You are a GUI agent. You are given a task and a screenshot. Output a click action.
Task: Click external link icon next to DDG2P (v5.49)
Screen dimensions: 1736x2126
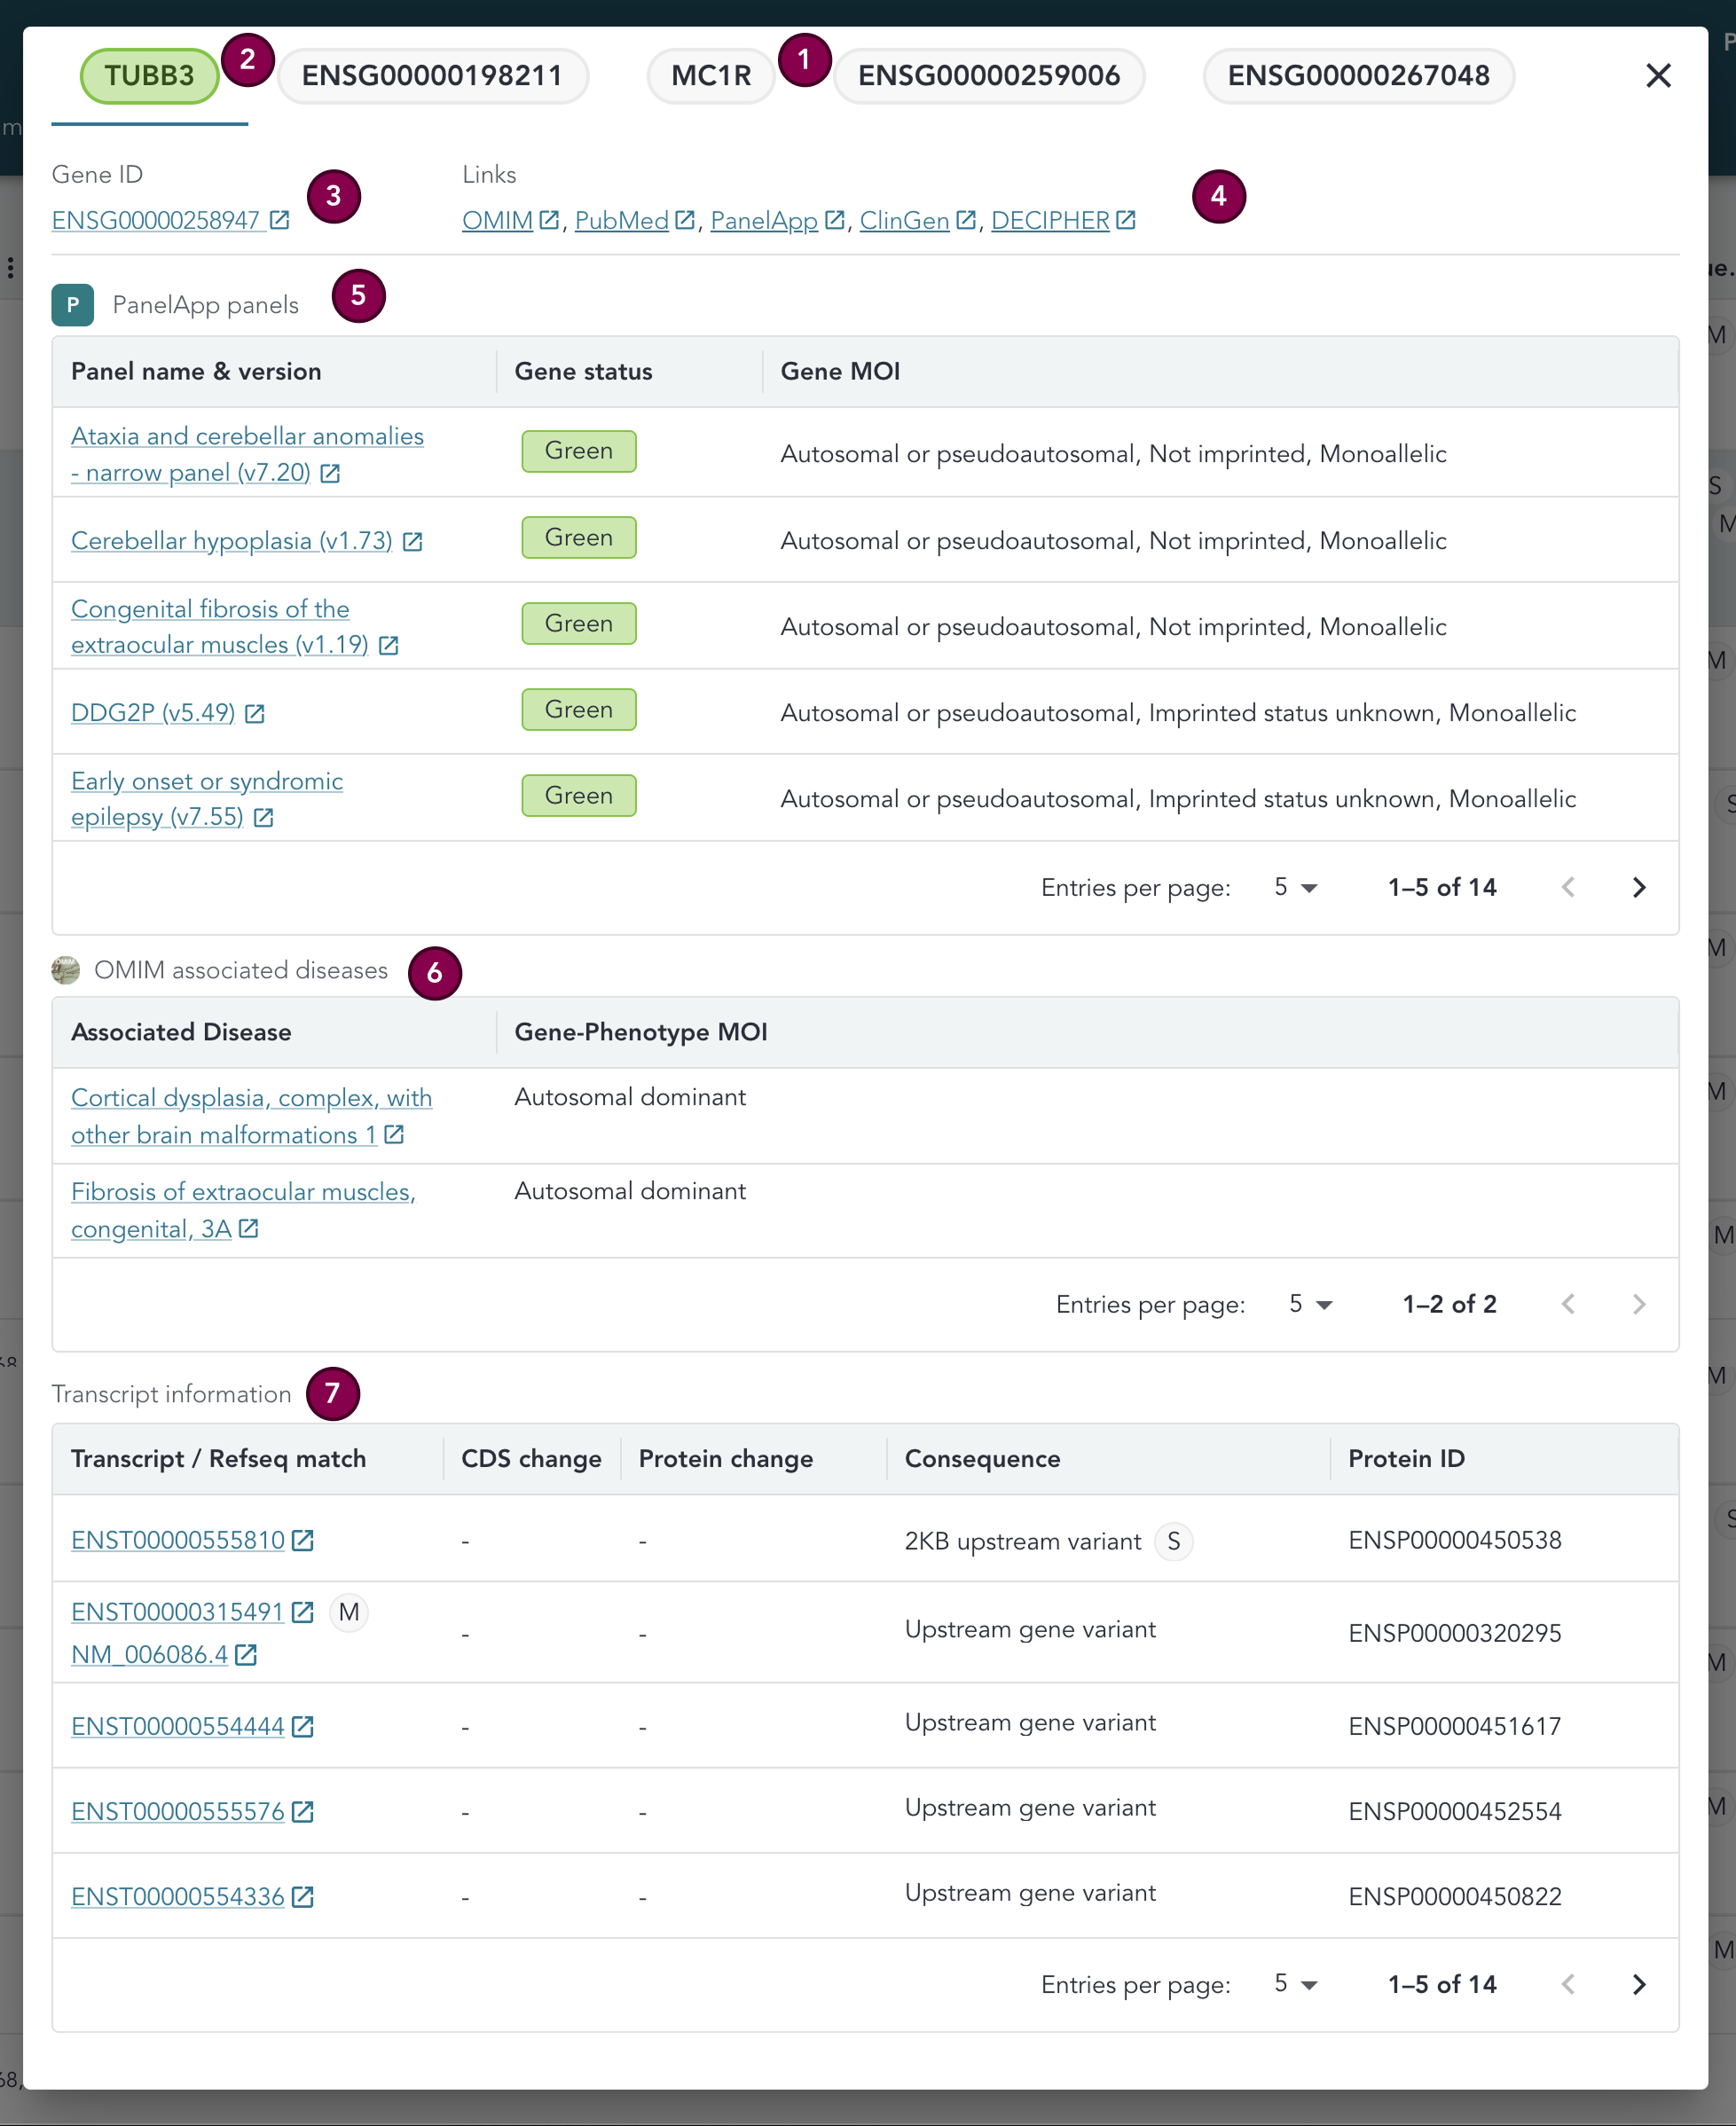click(x=255, y=713)
